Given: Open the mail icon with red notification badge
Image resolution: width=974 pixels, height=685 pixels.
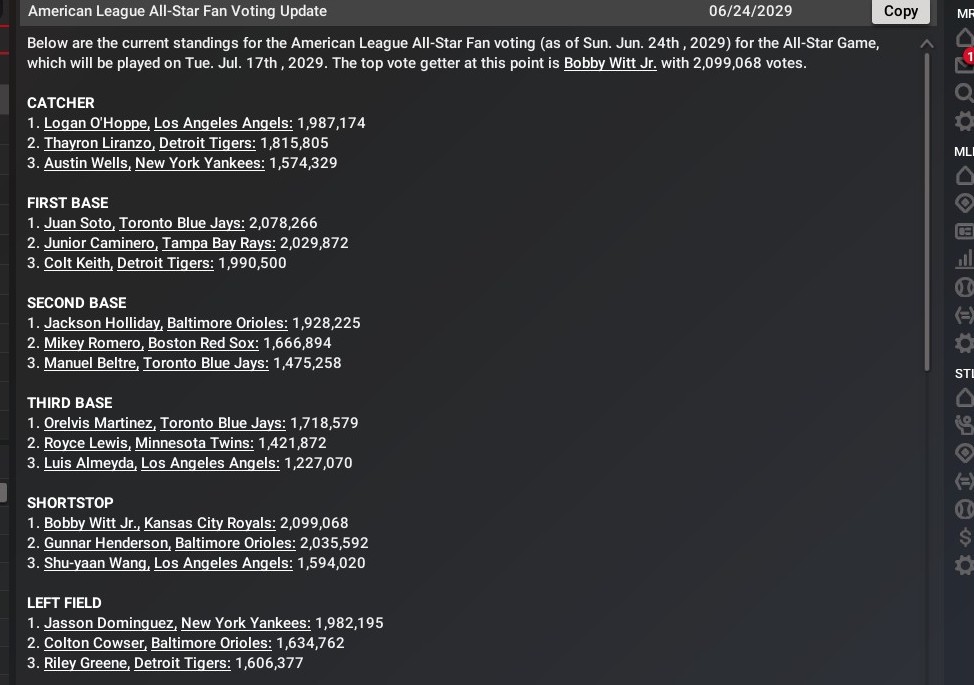Looking at the screenshot, I should point(964,63).
